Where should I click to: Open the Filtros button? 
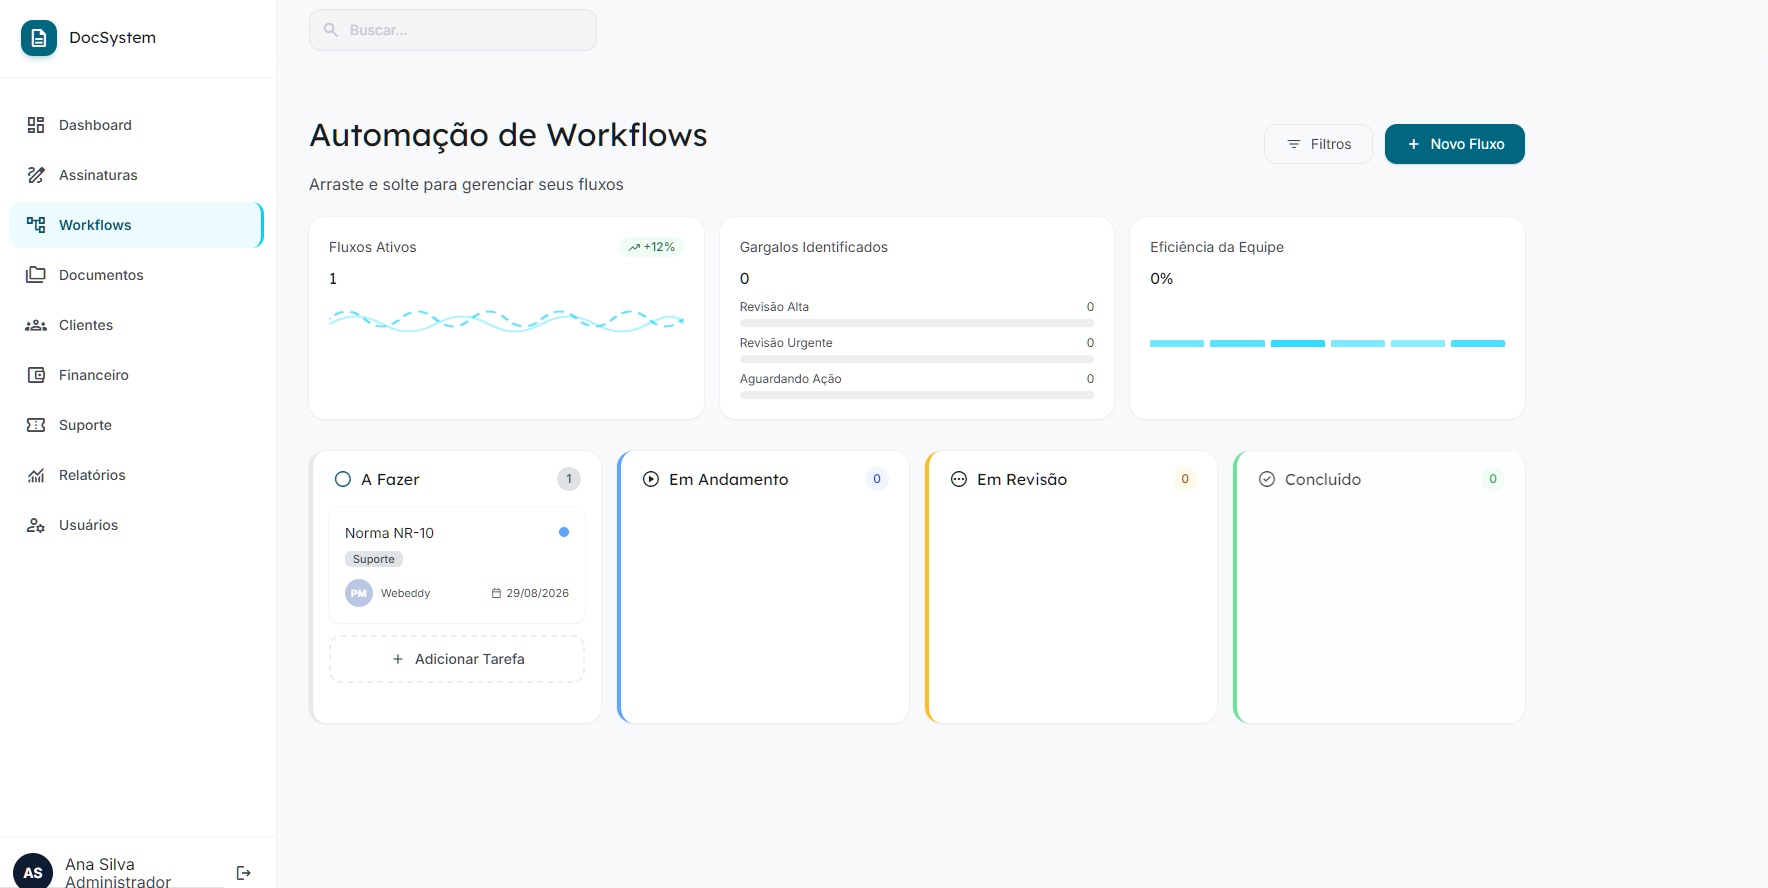tap(1318, 144)
